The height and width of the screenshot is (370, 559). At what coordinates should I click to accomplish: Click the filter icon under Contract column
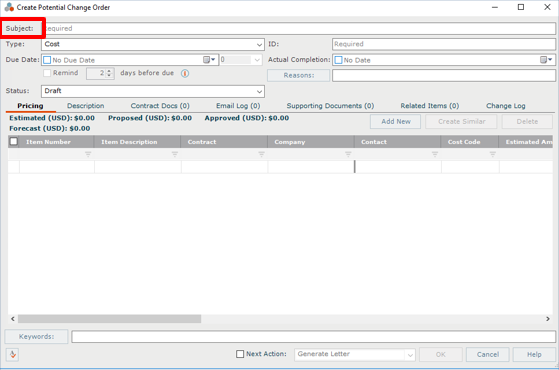coord(261,154)
